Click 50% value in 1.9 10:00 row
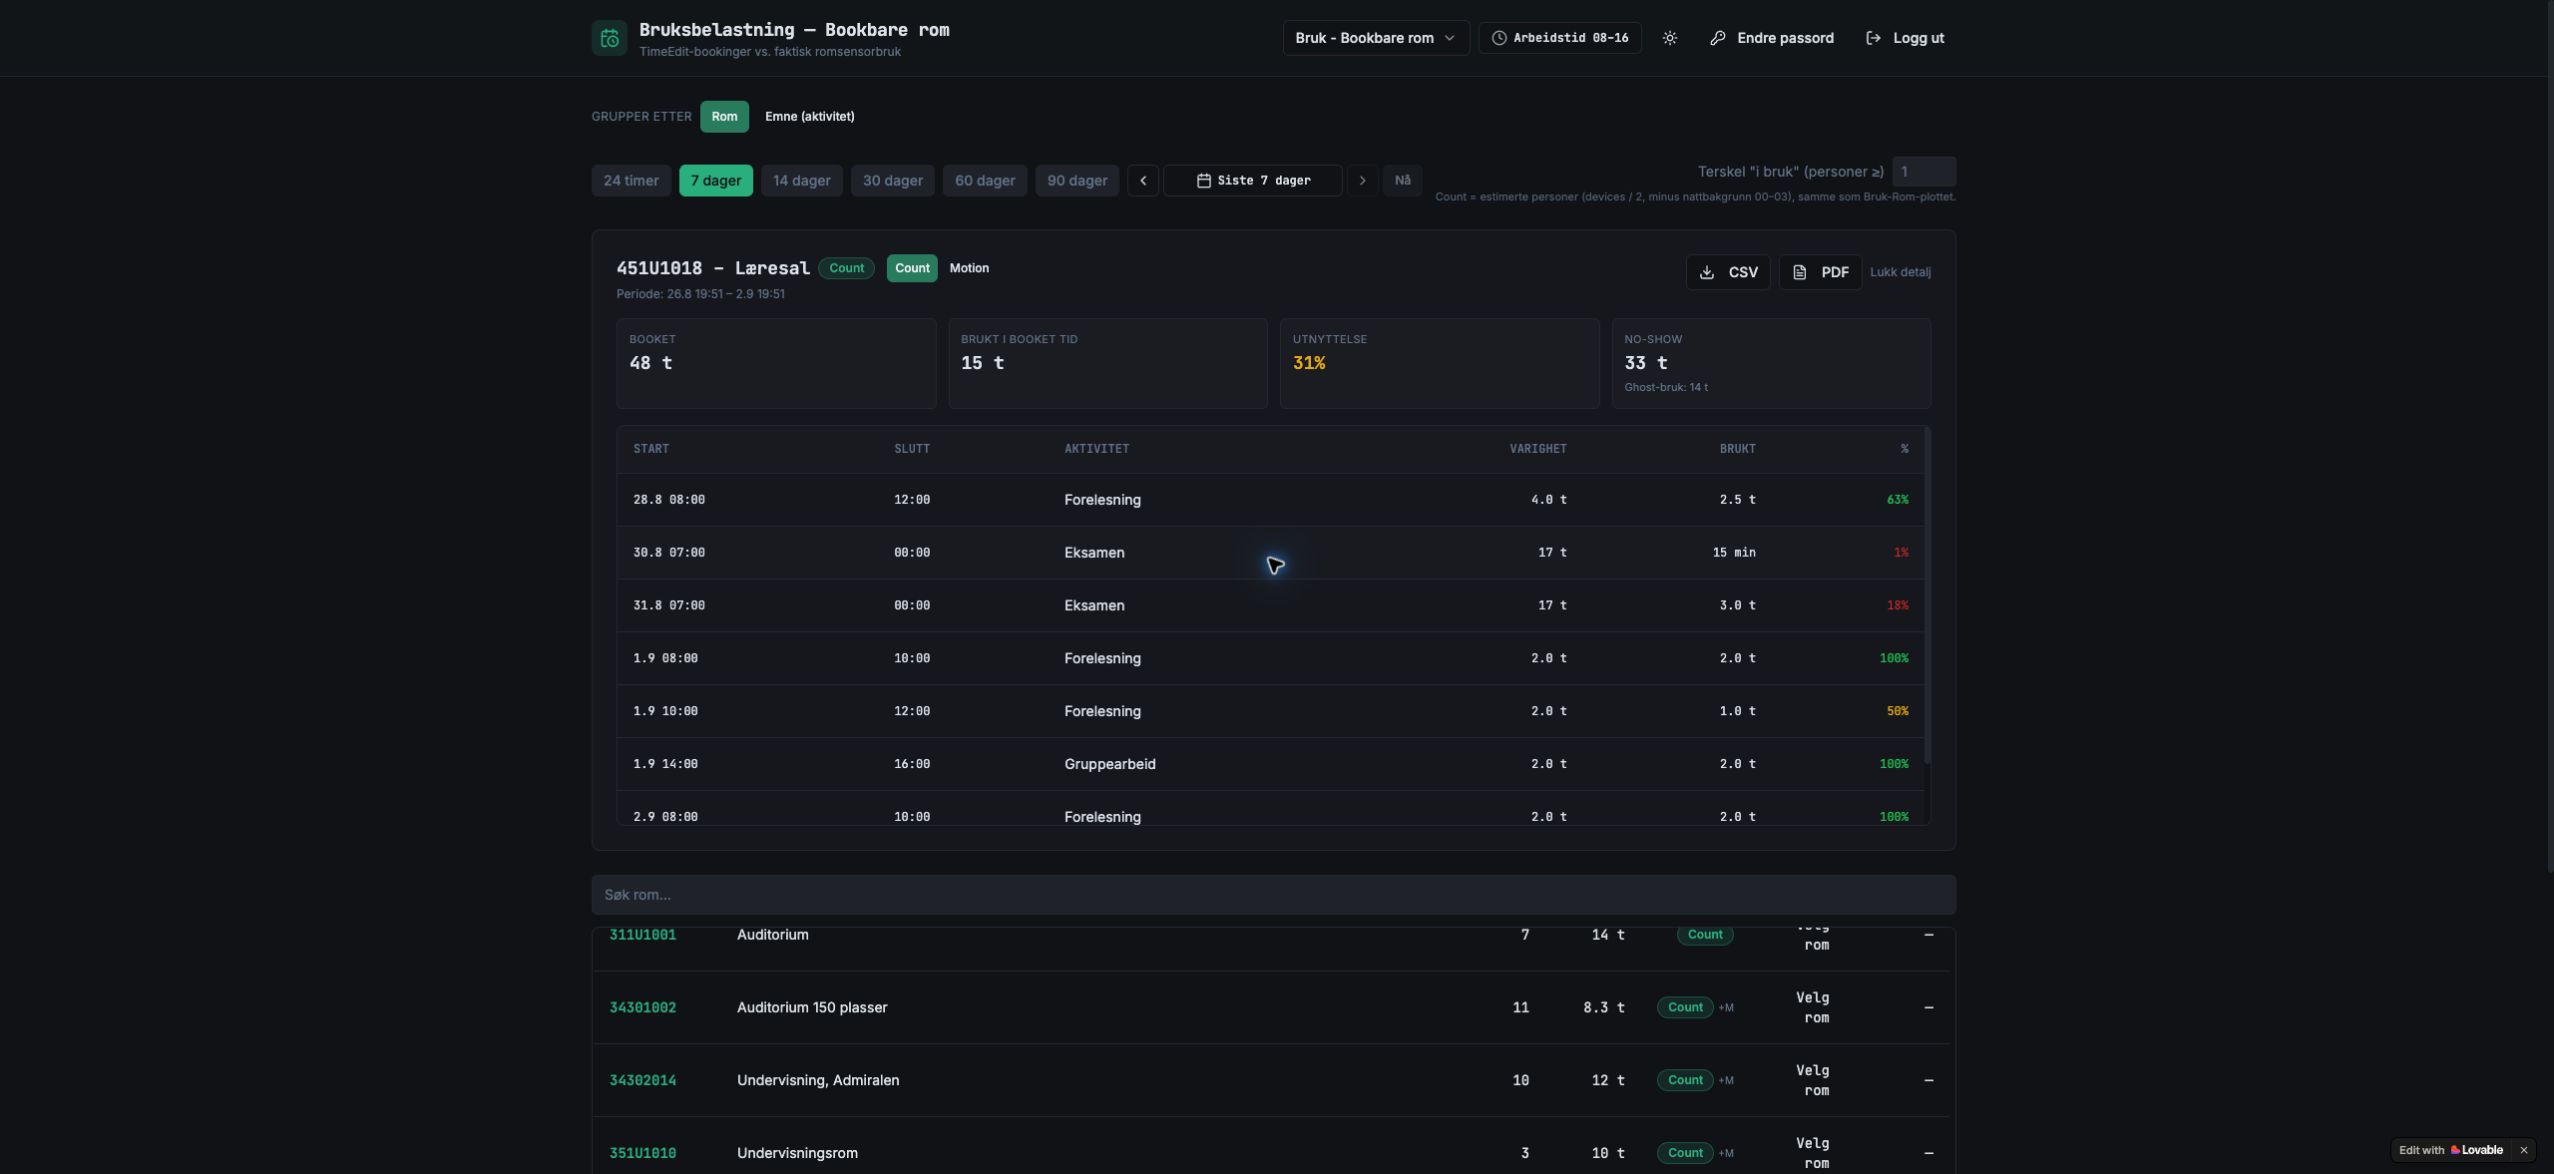This screenshot has width=2554, height=1174. pyautogui.click(x=1896, y=712)
